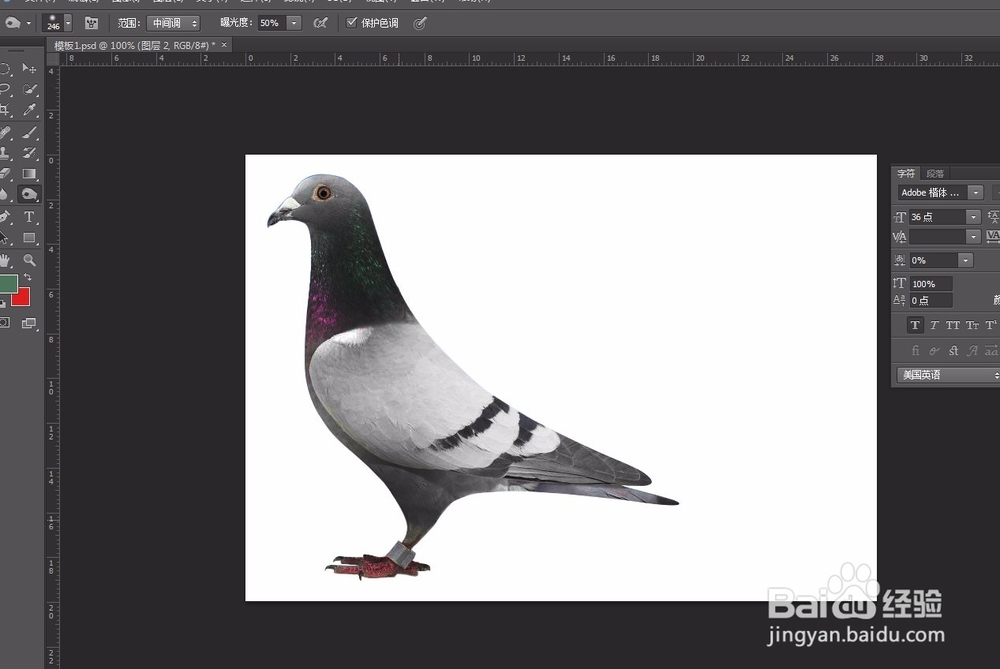The image size is (1000, 669).
Task: Select the Lasso tool
Action: 5,89
